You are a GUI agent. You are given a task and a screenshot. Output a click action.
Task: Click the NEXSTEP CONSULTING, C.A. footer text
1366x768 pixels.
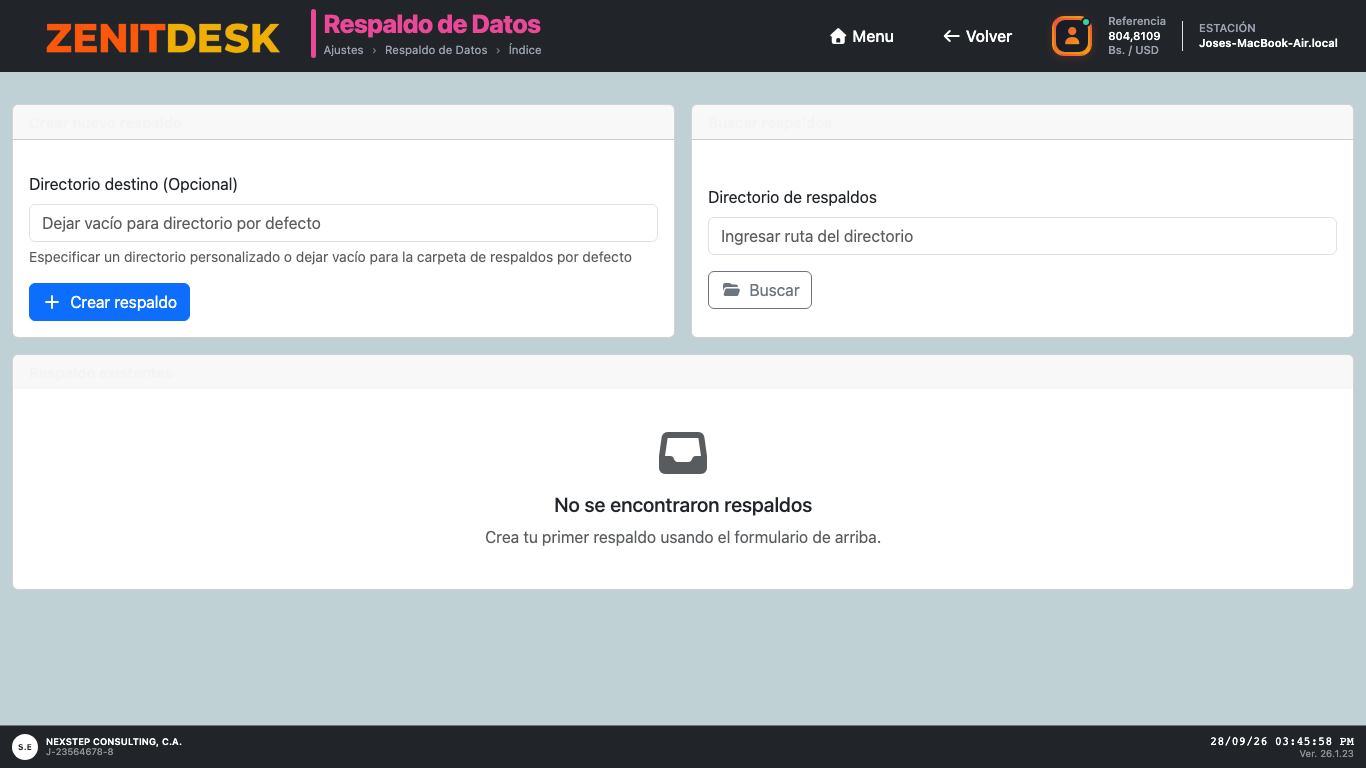pyautogui.click(x=114, y=742)
